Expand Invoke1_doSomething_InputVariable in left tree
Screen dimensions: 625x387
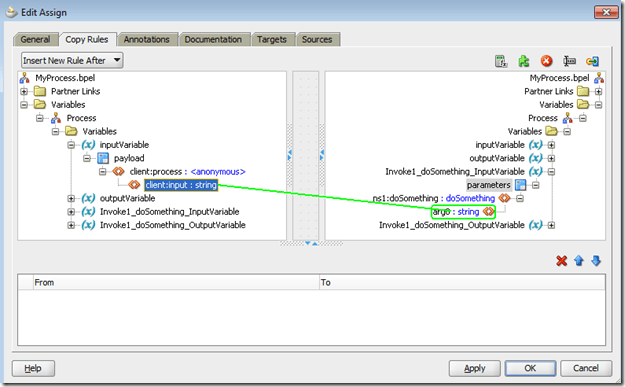coord(71,212)
